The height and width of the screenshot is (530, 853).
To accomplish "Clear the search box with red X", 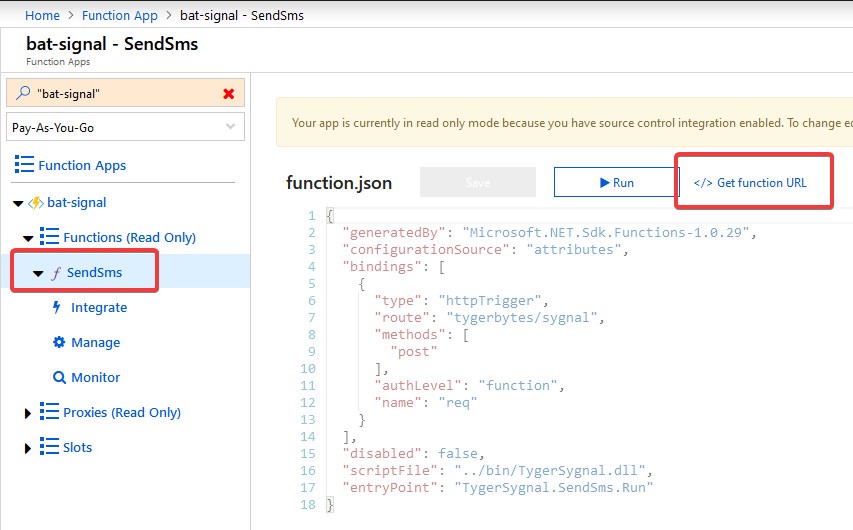I will click(x=229, y=94).
